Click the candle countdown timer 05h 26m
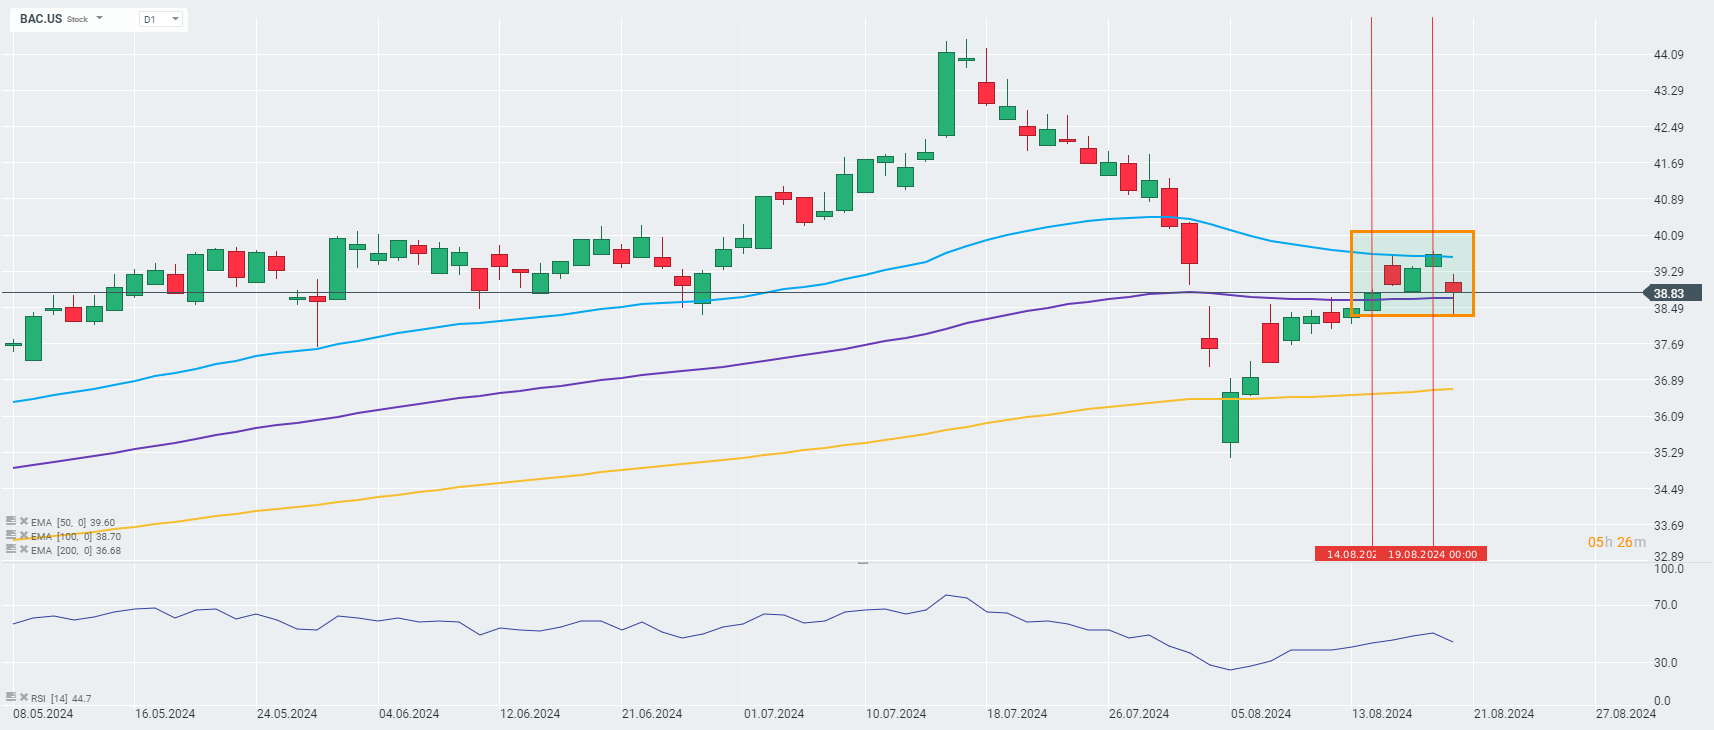The height and width of the screenshot is (730, 1714). tap(1617, 542)
